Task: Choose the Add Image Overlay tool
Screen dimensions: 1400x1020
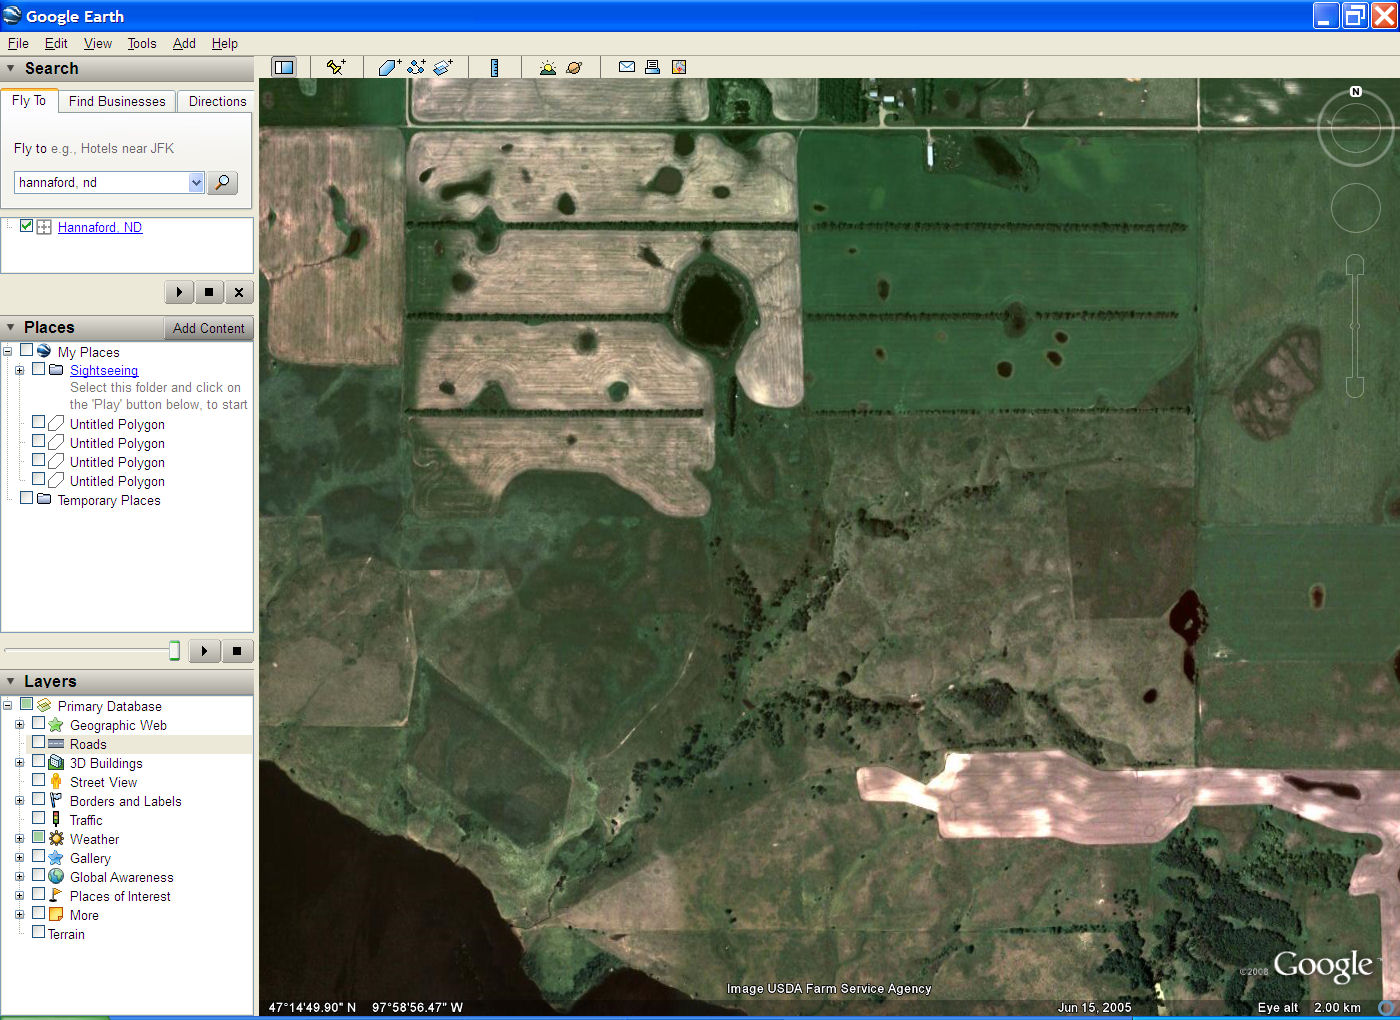Action: click(x=443, y=67)
